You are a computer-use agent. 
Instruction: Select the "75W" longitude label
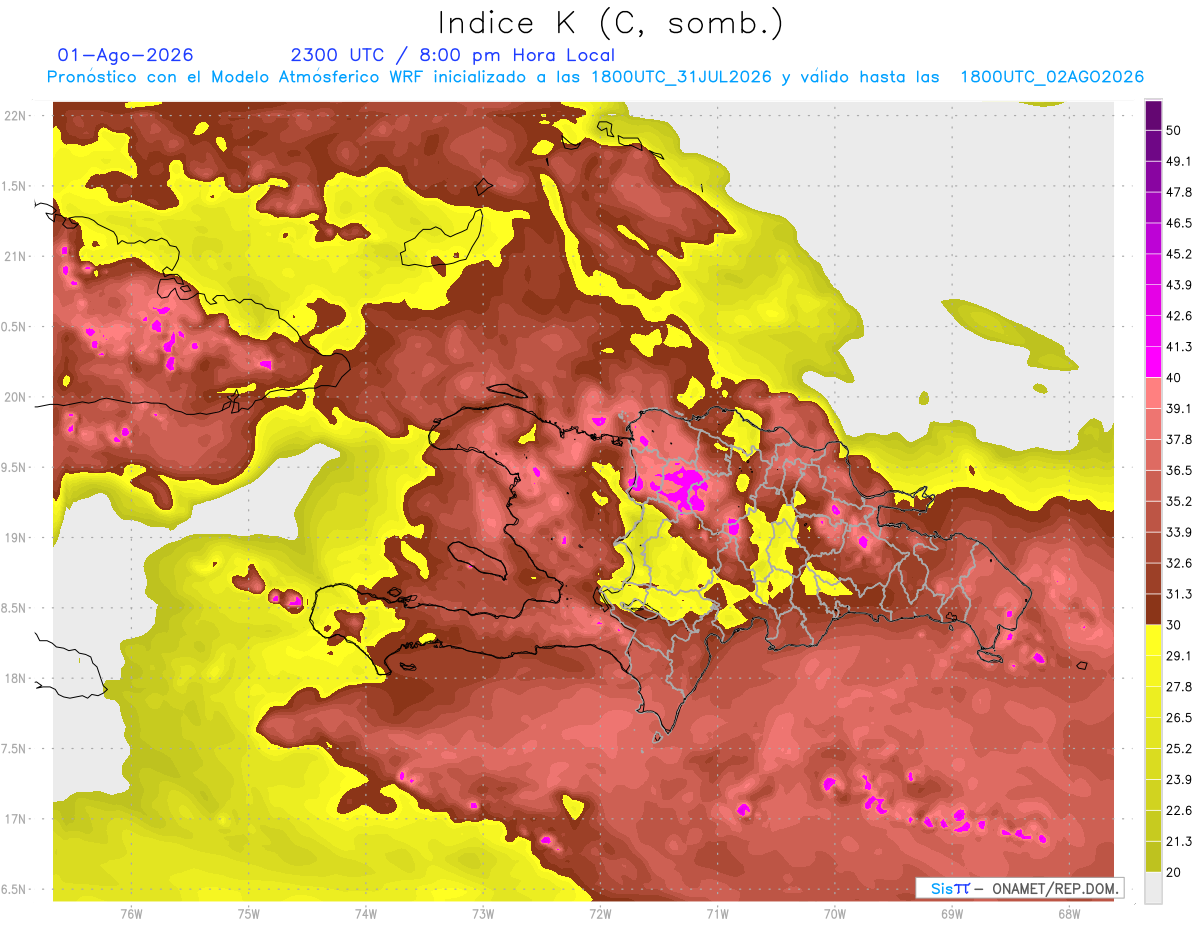pyautogui.click(x=248, y=914)
